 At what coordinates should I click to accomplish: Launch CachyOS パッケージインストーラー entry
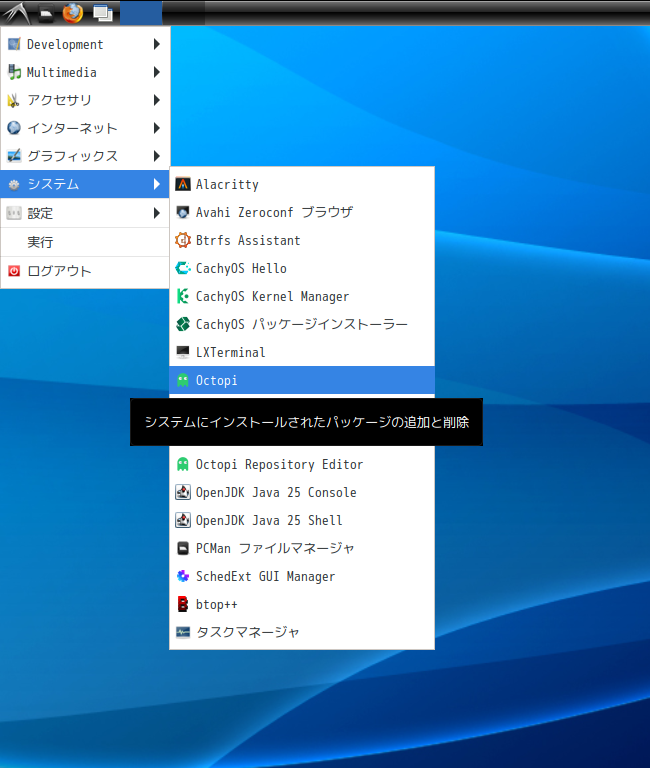pyautogui.click(x=302, y=324)
